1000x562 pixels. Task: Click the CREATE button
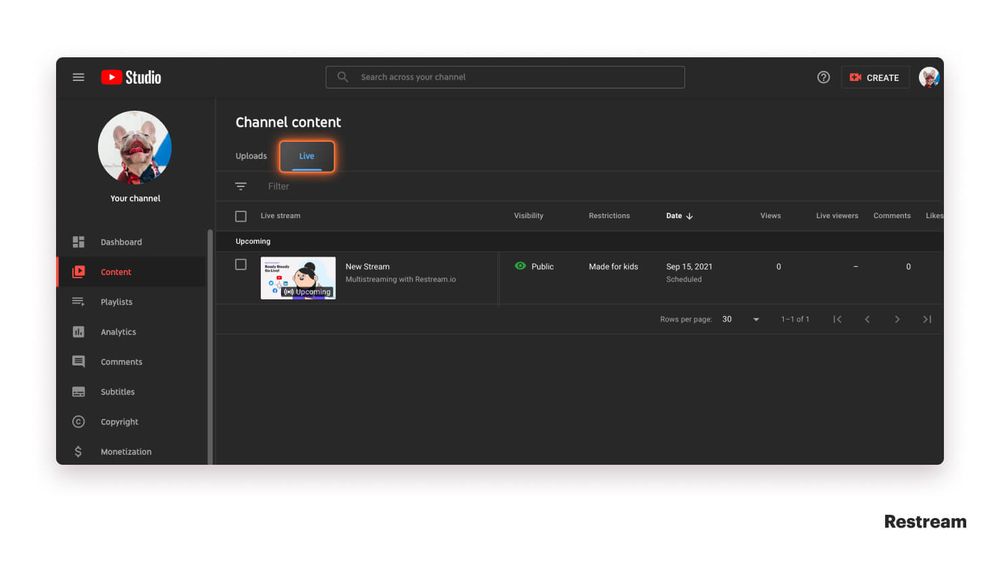coord(874,77)
